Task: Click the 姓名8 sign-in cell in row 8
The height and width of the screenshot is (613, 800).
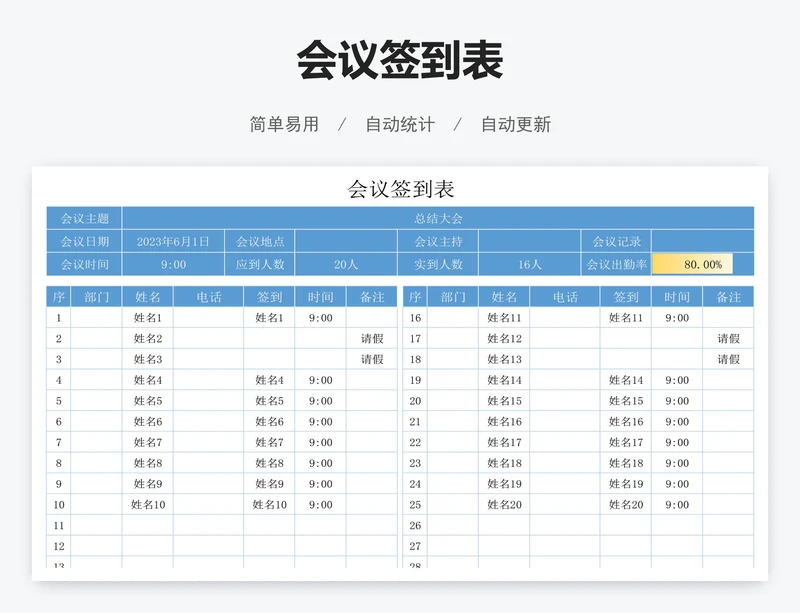Action: (x=269, y=463)
